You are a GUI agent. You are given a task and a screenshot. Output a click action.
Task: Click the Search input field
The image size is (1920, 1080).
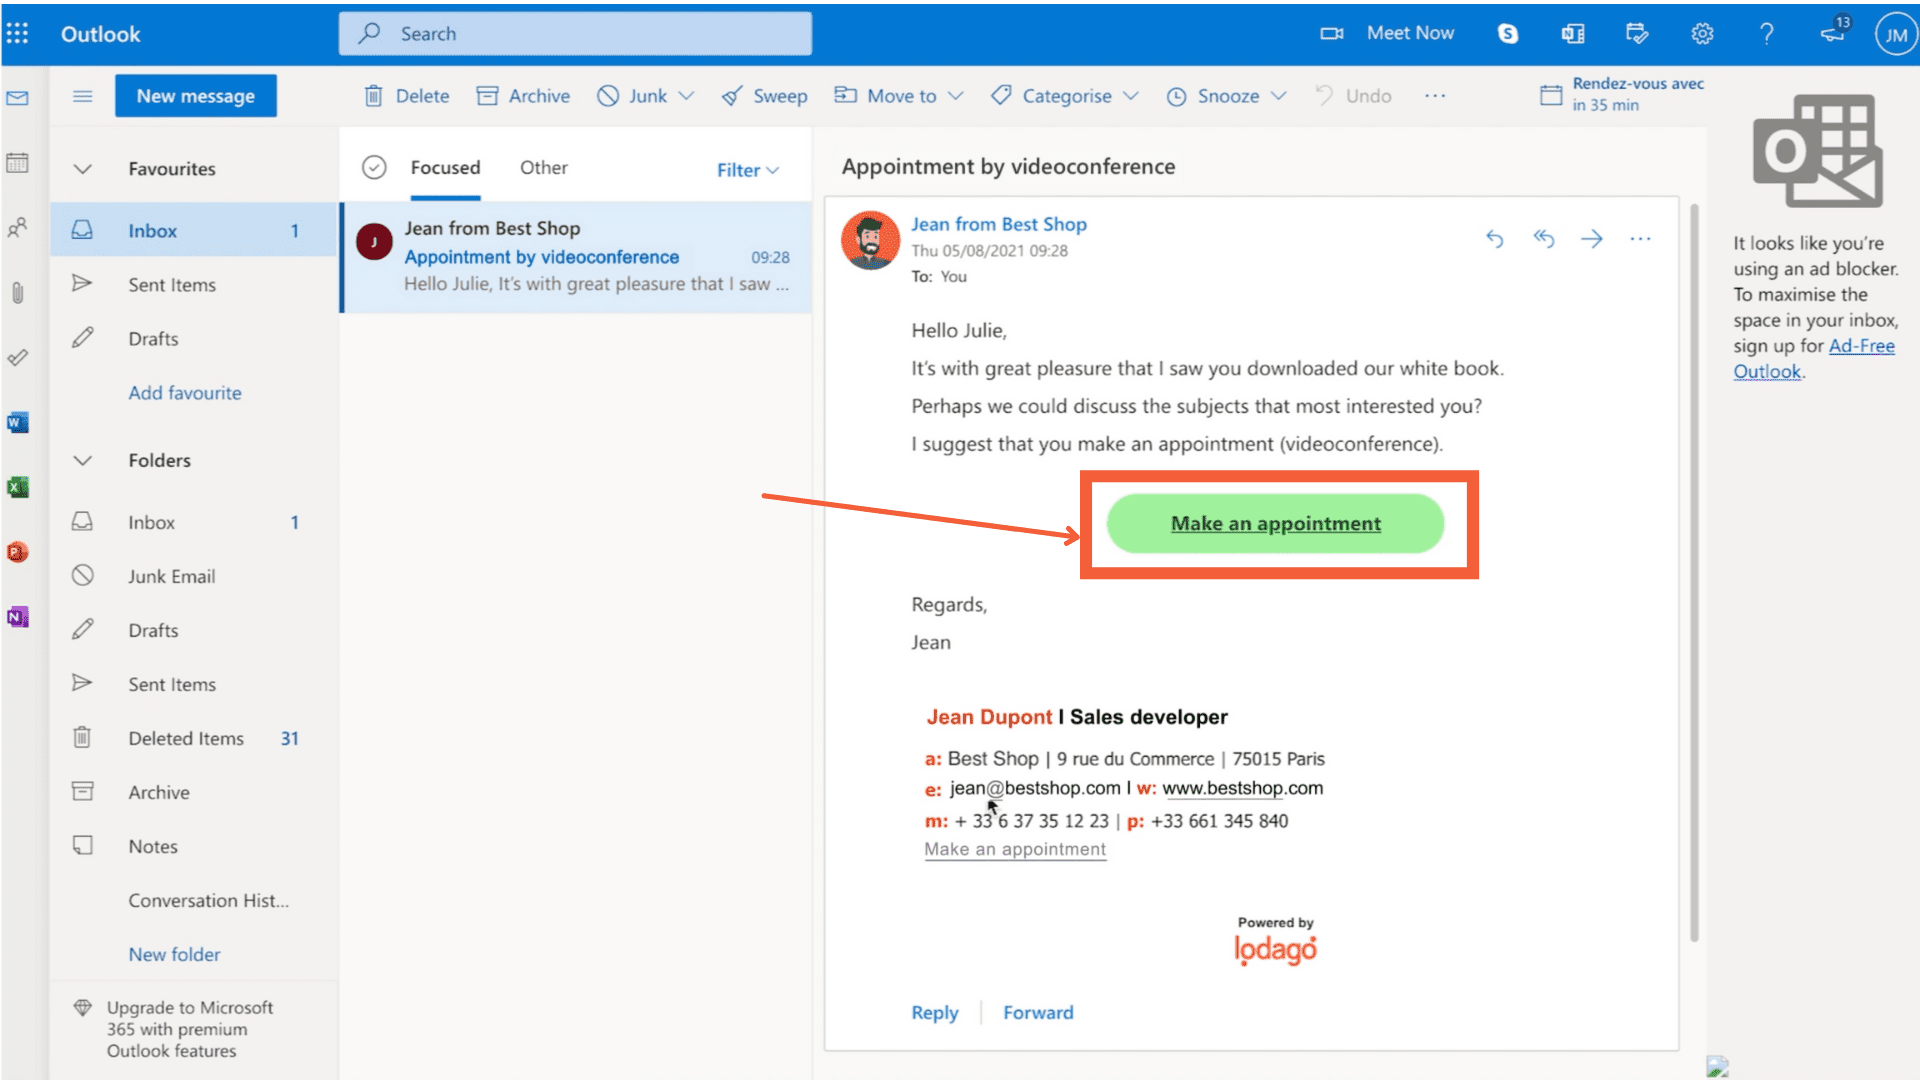point(575,34)
